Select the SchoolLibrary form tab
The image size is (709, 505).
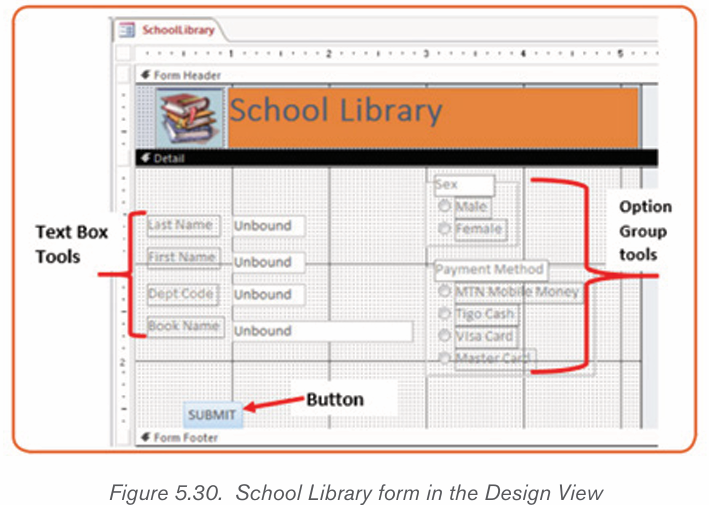(168, 30)
